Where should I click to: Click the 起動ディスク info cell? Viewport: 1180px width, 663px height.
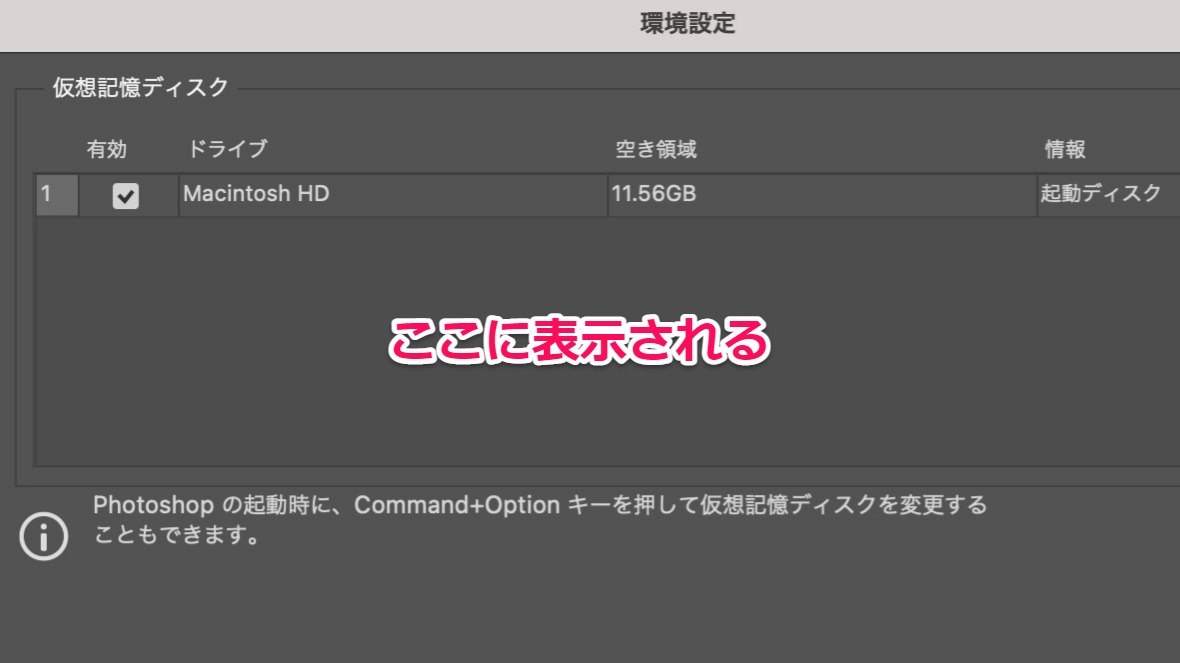coord(1109,195)
